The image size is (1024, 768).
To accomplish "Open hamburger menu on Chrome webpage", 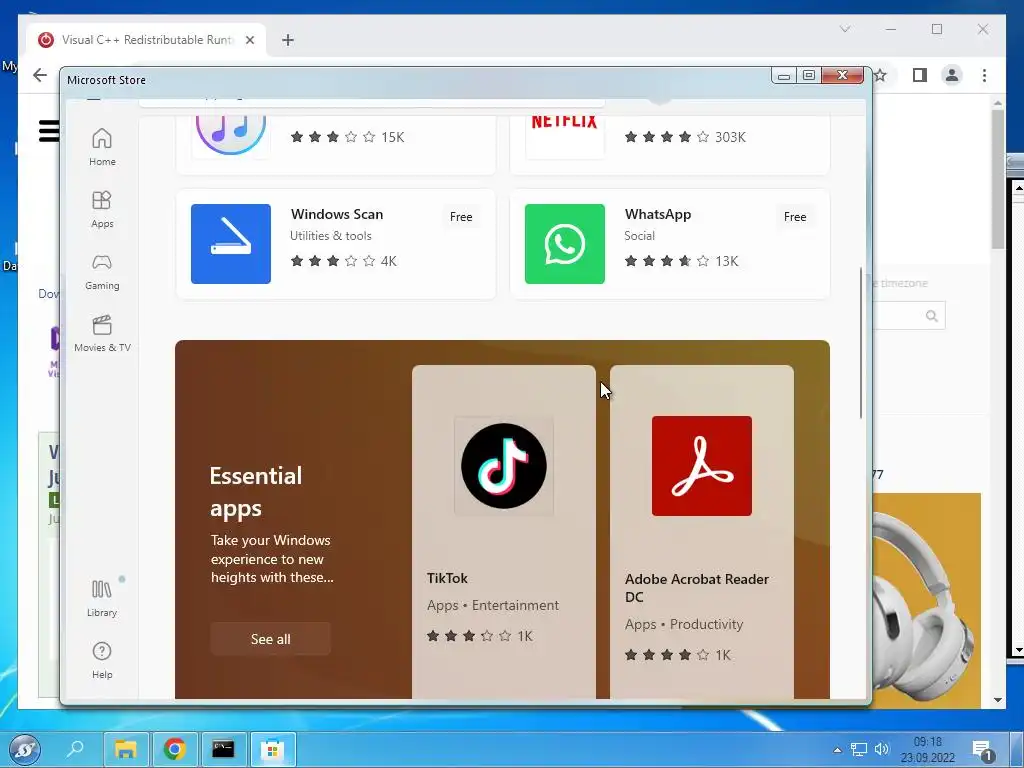I will point(49,131).
